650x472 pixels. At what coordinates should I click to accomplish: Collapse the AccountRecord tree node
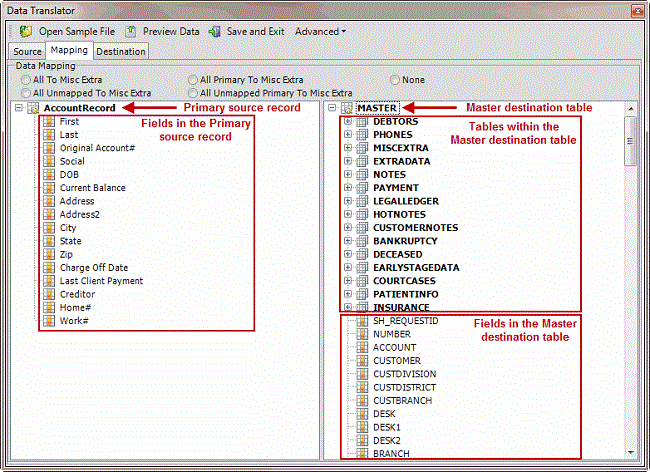click(19, 108)
